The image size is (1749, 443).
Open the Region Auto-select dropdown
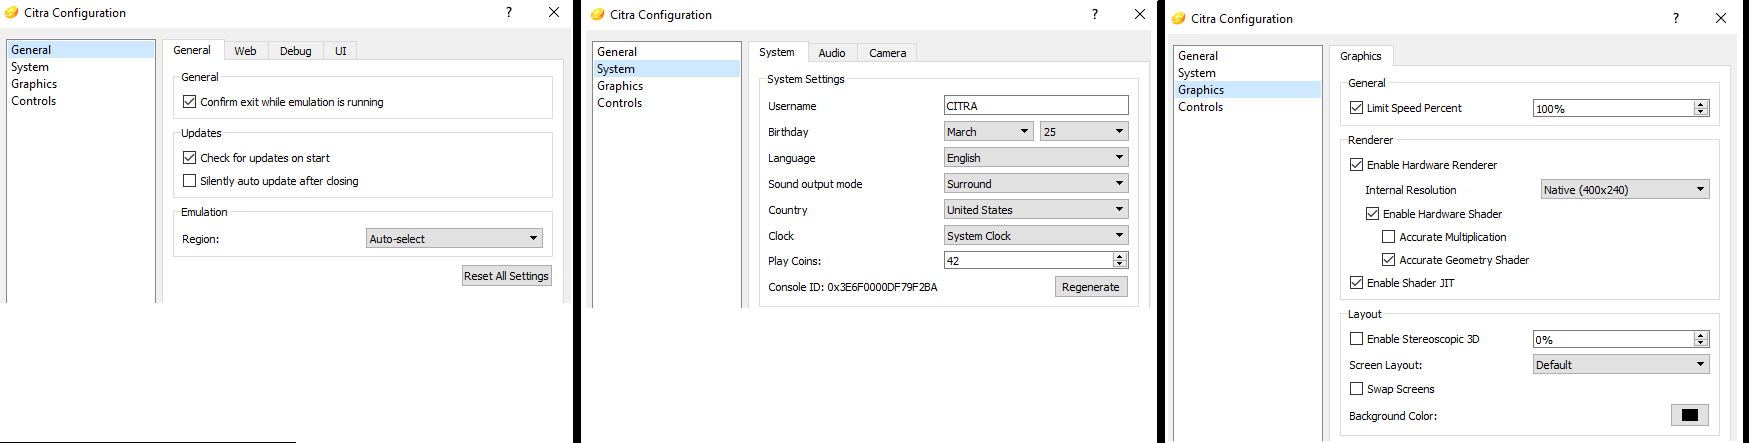click(455, 238)
